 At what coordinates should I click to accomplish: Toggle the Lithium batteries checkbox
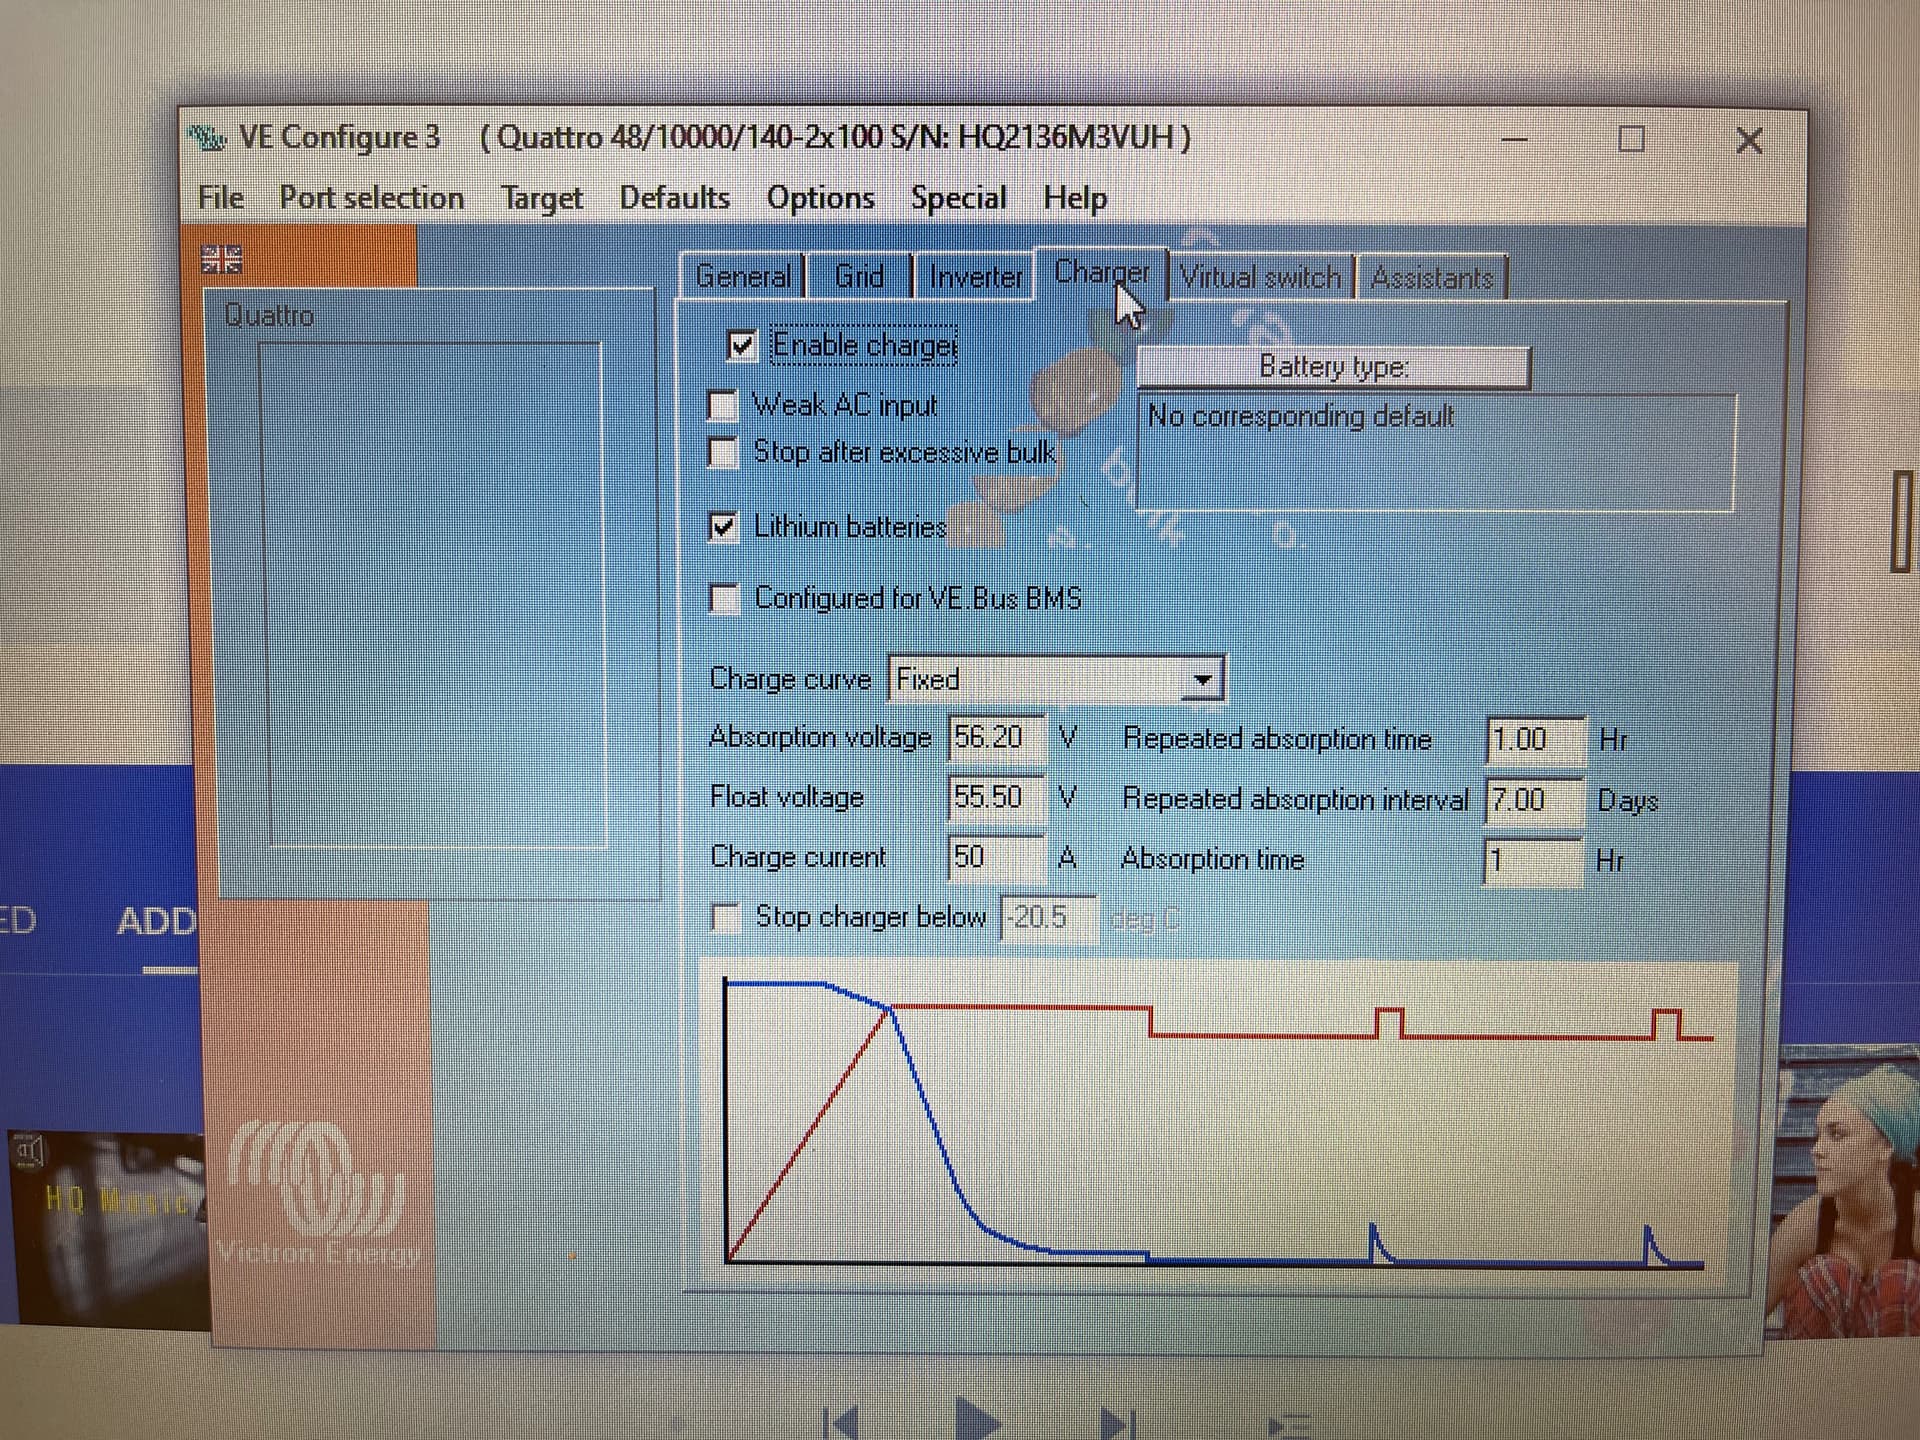click(723, 527)
